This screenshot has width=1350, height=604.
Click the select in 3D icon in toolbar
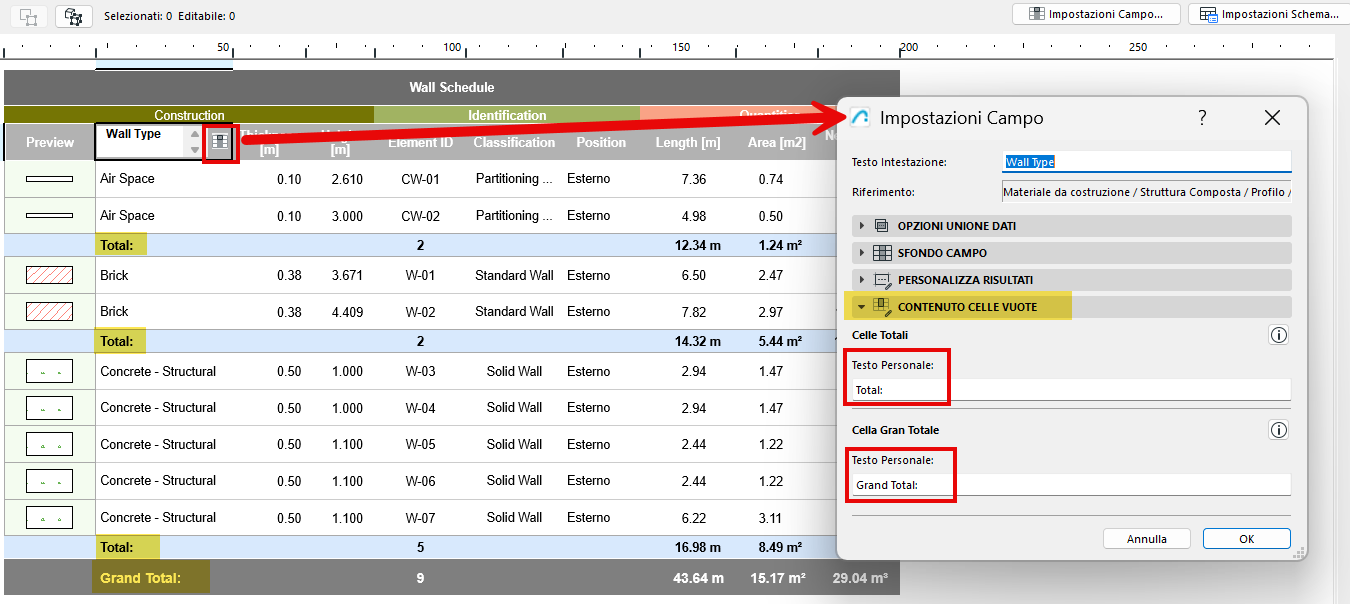pyautogui.click(x=73, y=16)
